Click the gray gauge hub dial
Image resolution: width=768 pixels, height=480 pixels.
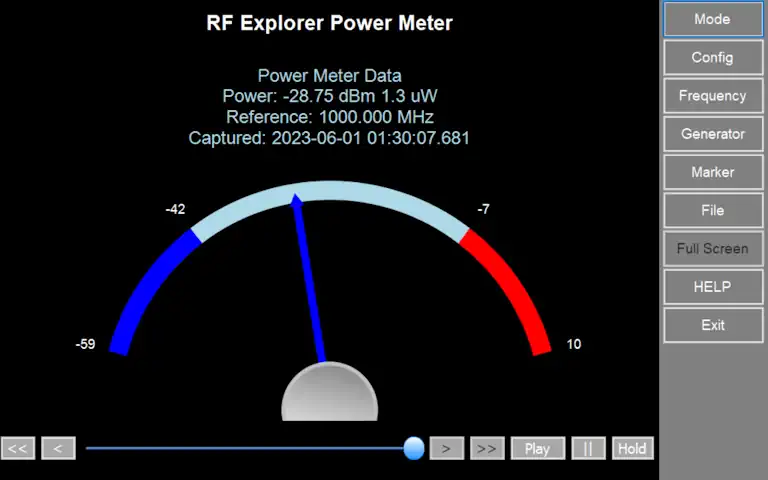(x=330, y=395)
